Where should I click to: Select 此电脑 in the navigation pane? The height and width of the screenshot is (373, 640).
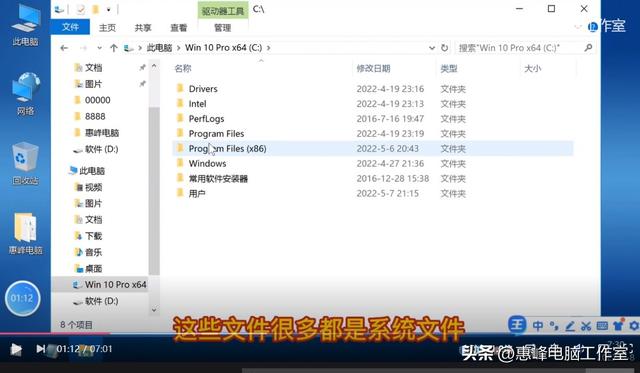tap(92, 171)
